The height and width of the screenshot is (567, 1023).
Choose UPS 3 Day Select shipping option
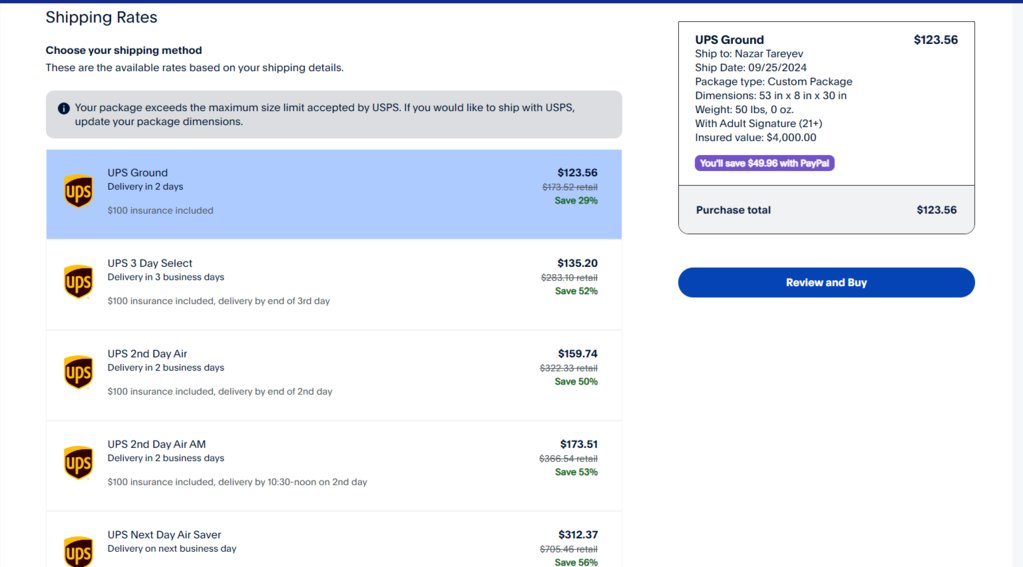tap(333, 284)
